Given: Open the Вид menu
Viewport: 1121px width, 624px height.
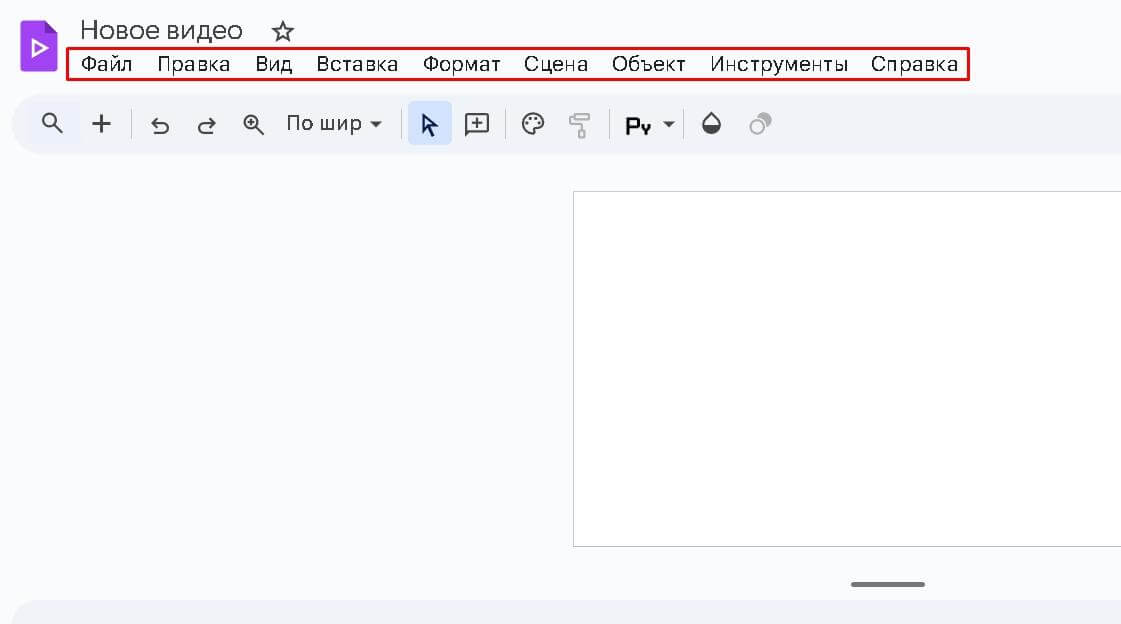Looking at the screenshot, I should 274,64.
